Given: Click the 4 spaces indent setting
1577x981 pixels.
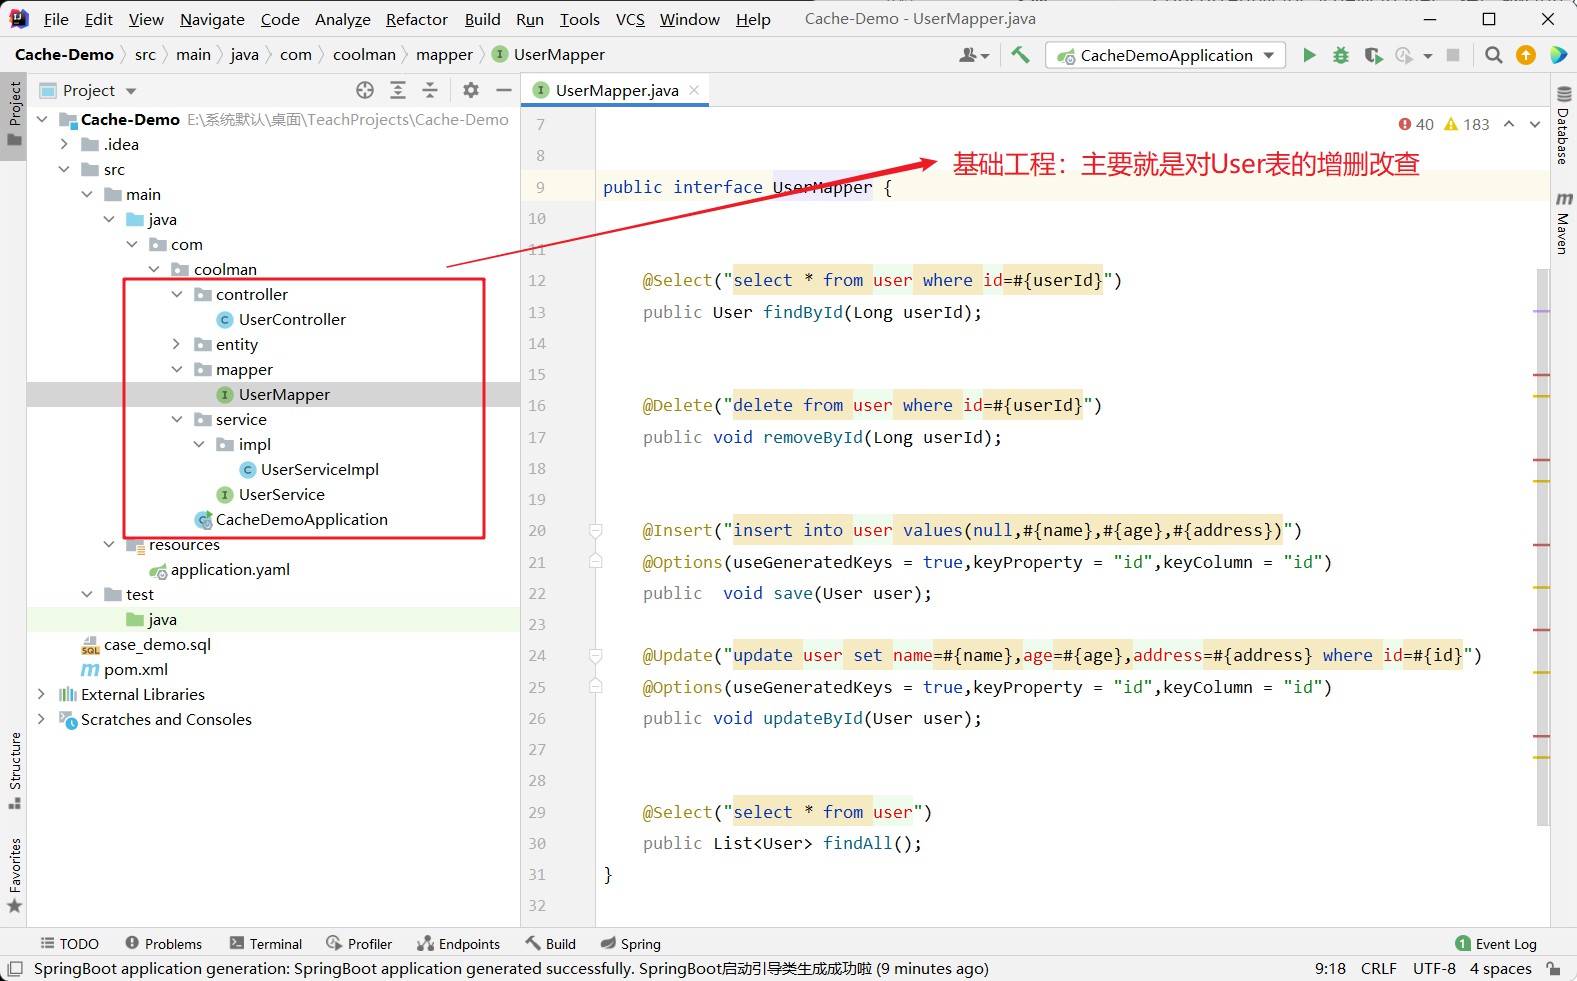Looking at the screenshot, I should click(x=1500, y=968).
